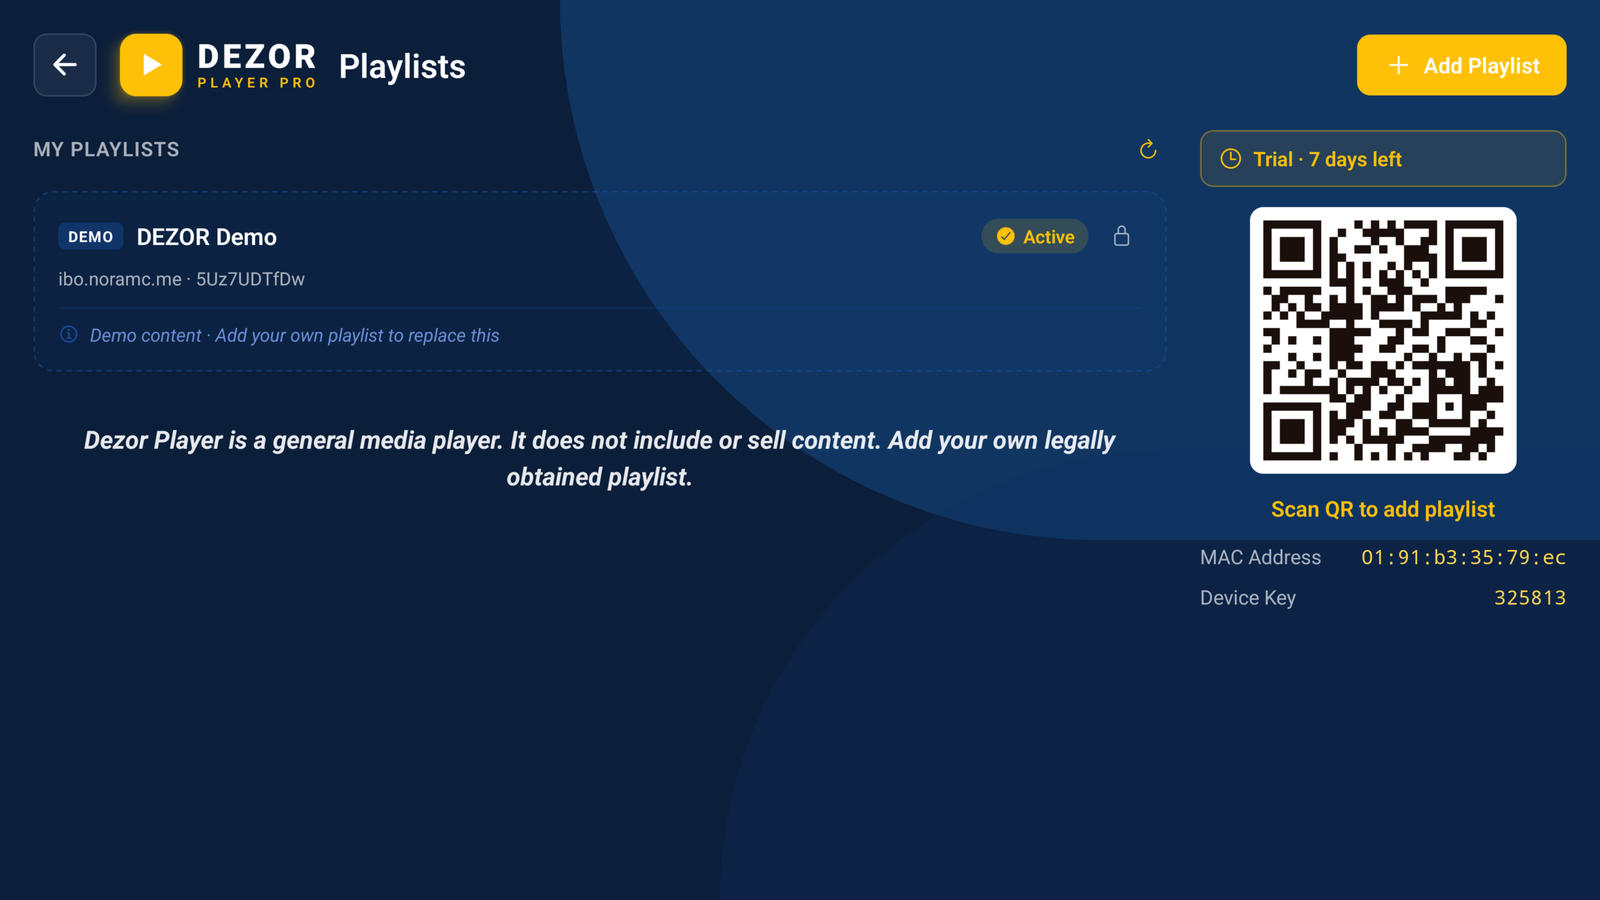Image resolution: width=1600 pixels, height=900 pixels.
Task: Click the general media player disclaimer
Action: click(599, 459)
